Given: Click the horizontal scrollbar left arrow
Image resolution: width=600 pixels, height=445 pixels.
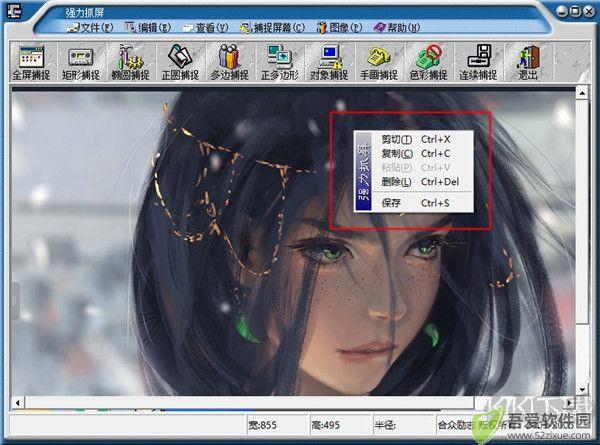Looking at the screenshot, I should [x=18, y=403].
